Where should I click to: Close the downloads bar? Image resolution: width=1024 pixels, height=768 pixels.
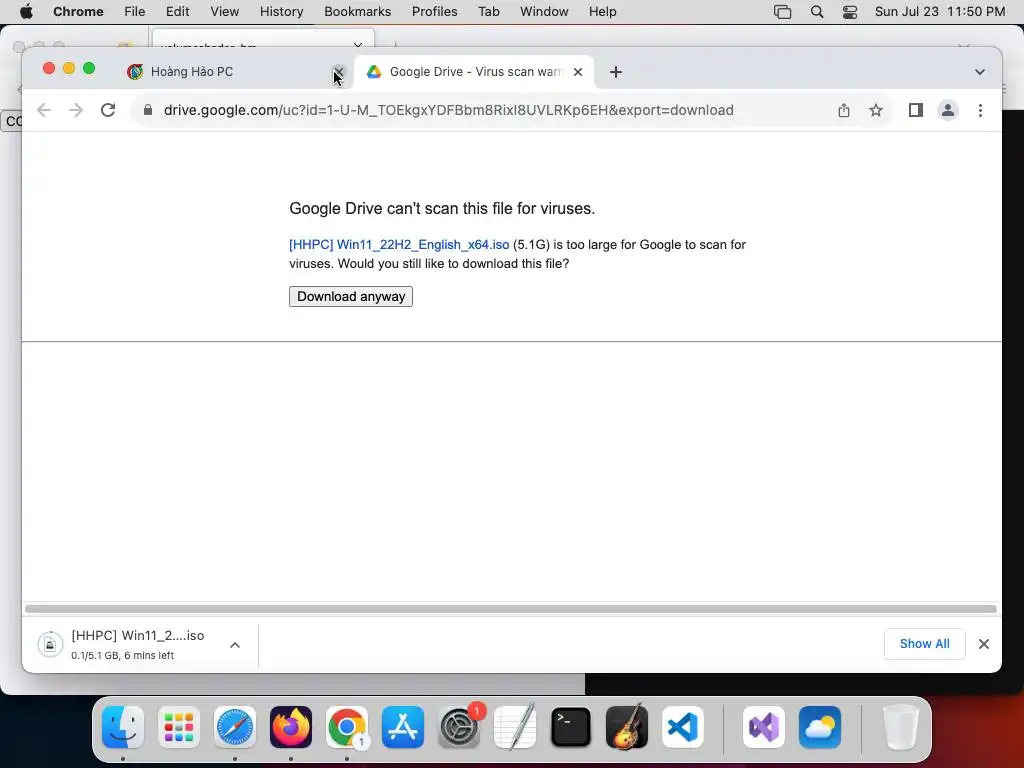tap(984, 644)
